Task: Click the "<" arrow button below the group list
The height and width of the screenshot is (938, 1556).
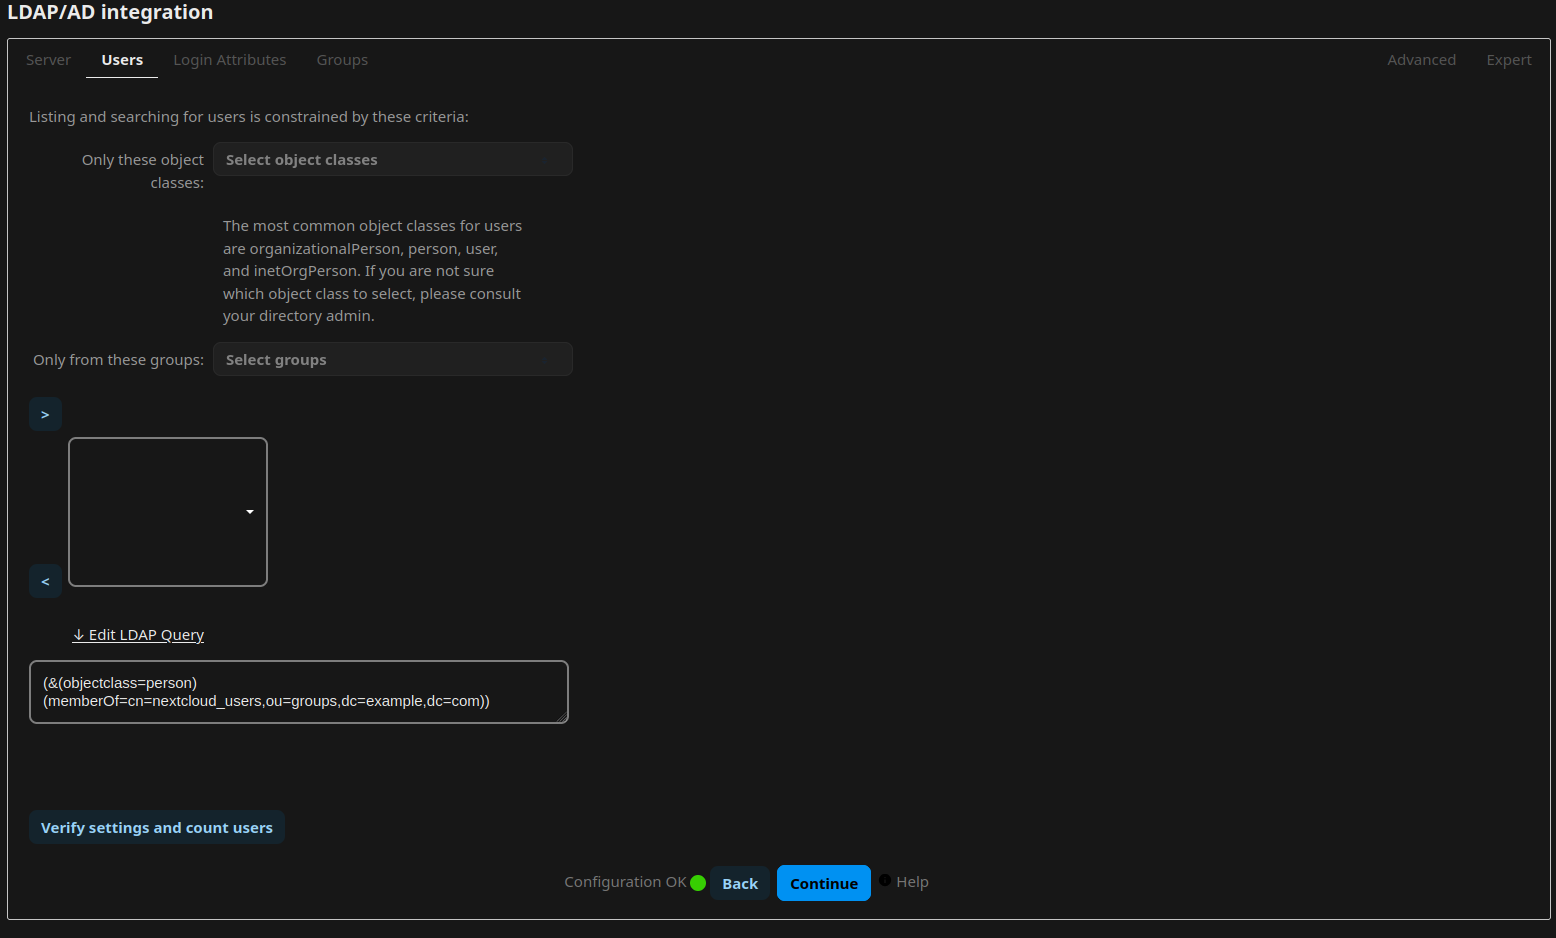Action: (45, 580)
